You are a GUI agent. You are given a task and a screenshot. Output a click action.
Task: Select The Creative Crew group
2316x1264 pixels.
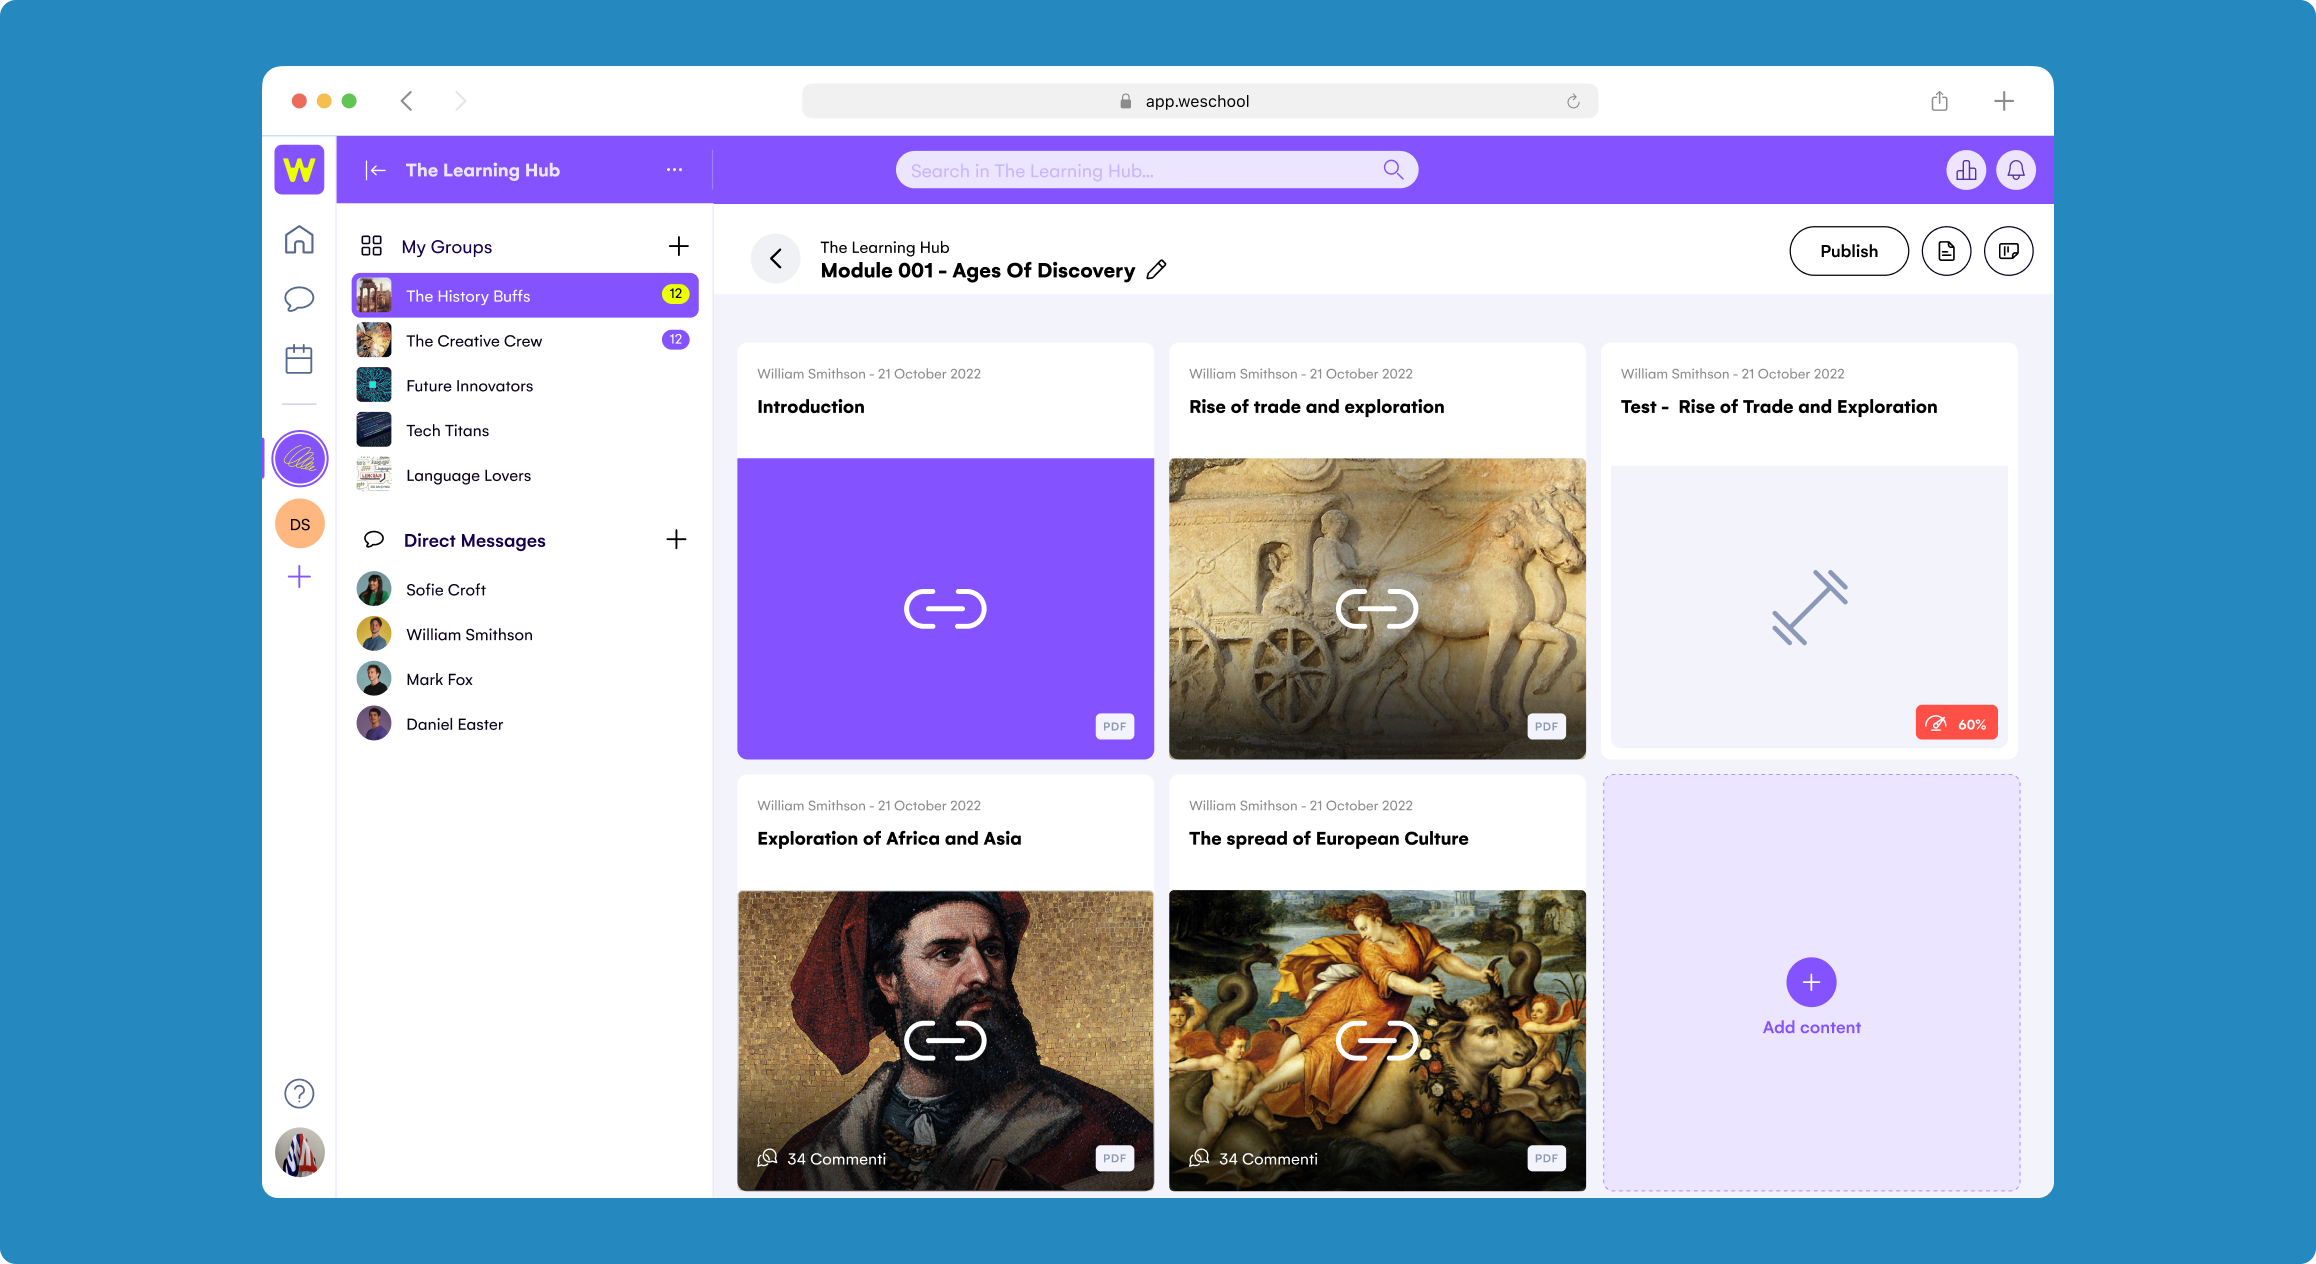[x=525, y=341]
